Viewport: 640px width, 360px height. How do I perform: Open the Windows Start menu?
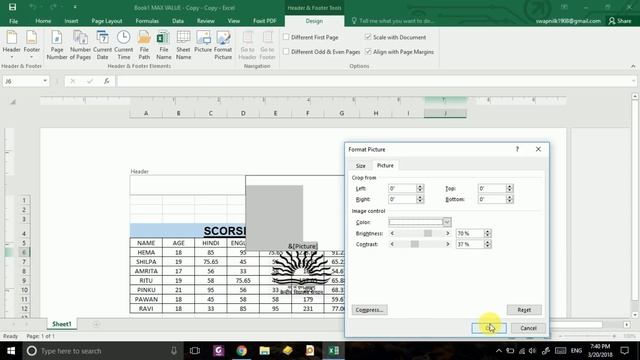(11, 351)
